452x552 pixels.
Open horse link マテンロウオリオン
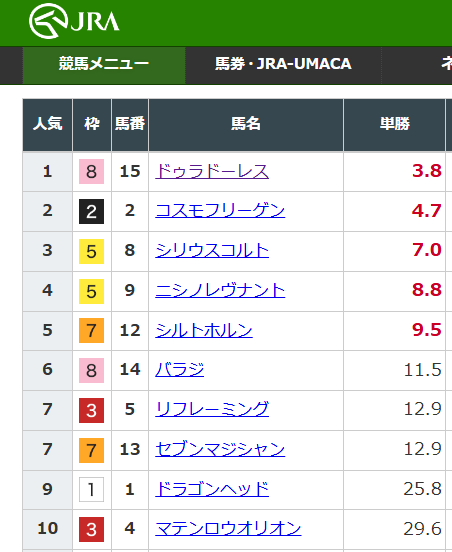tap(228, 529)
